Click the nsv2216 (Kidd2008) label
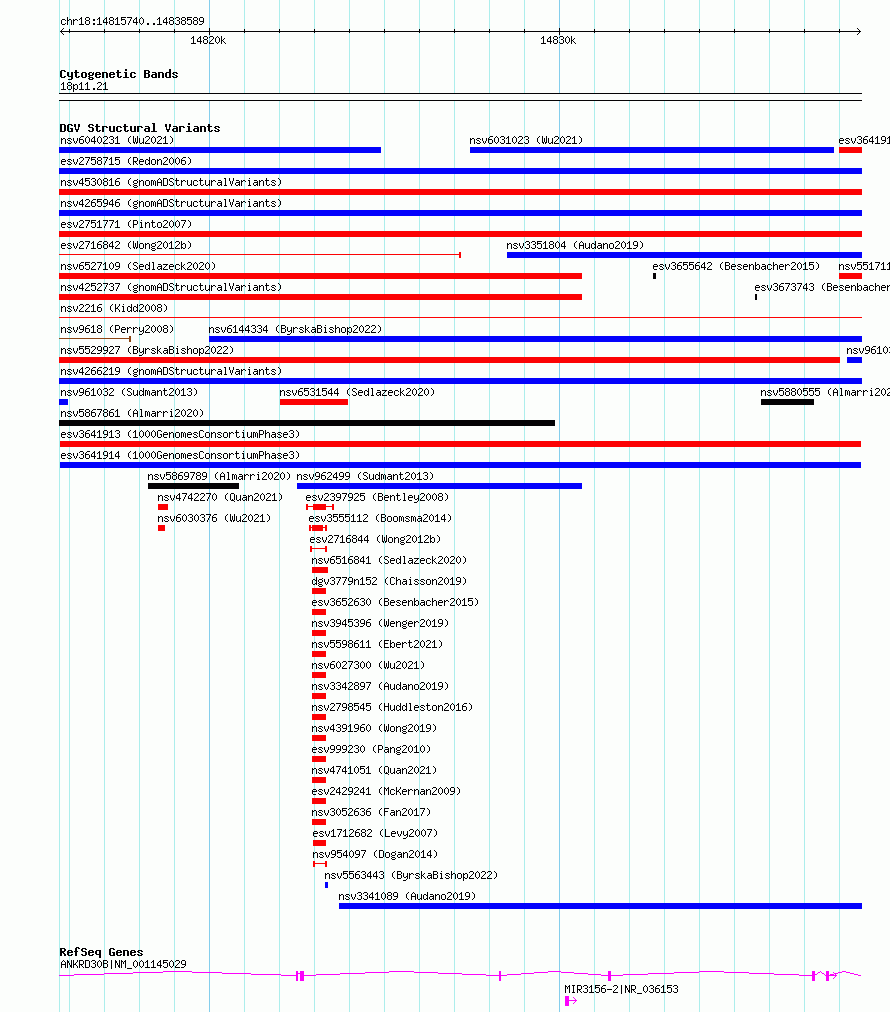Image resolution: width=890 pixels, height=1012 pixels. tap(114, 308)
